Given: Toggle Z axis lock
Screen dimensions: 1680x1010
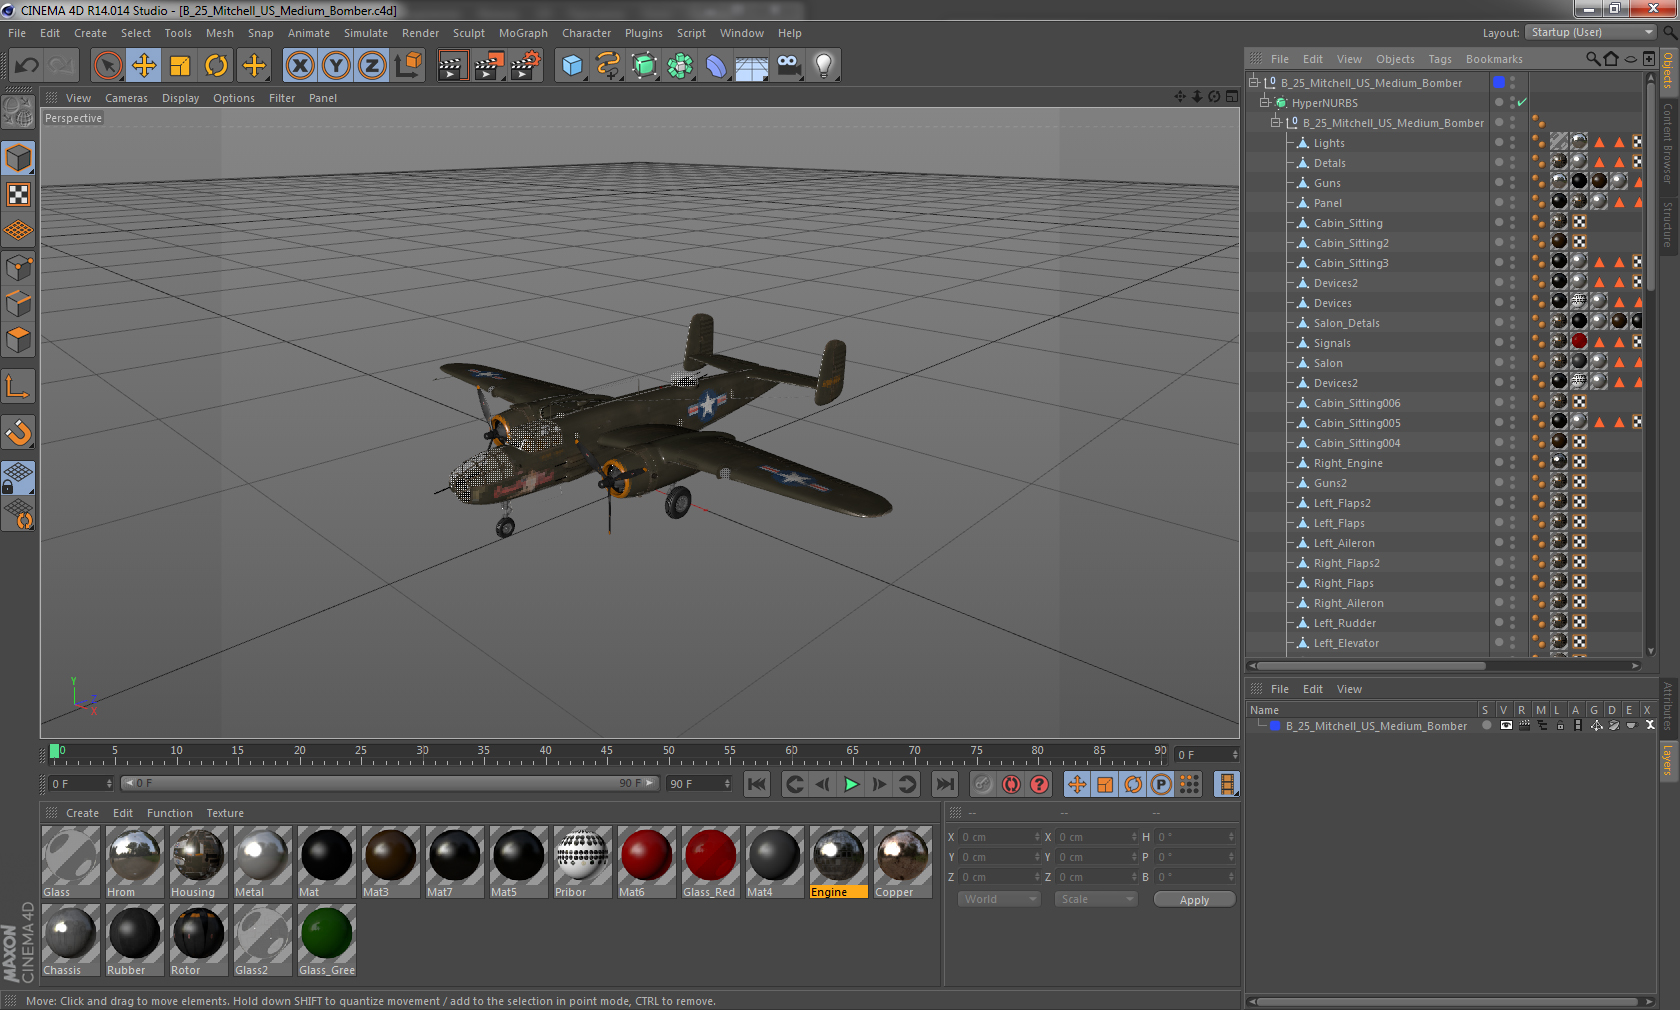Looking at the screenshot, I should pyautogui.click(x=372, y=66).
